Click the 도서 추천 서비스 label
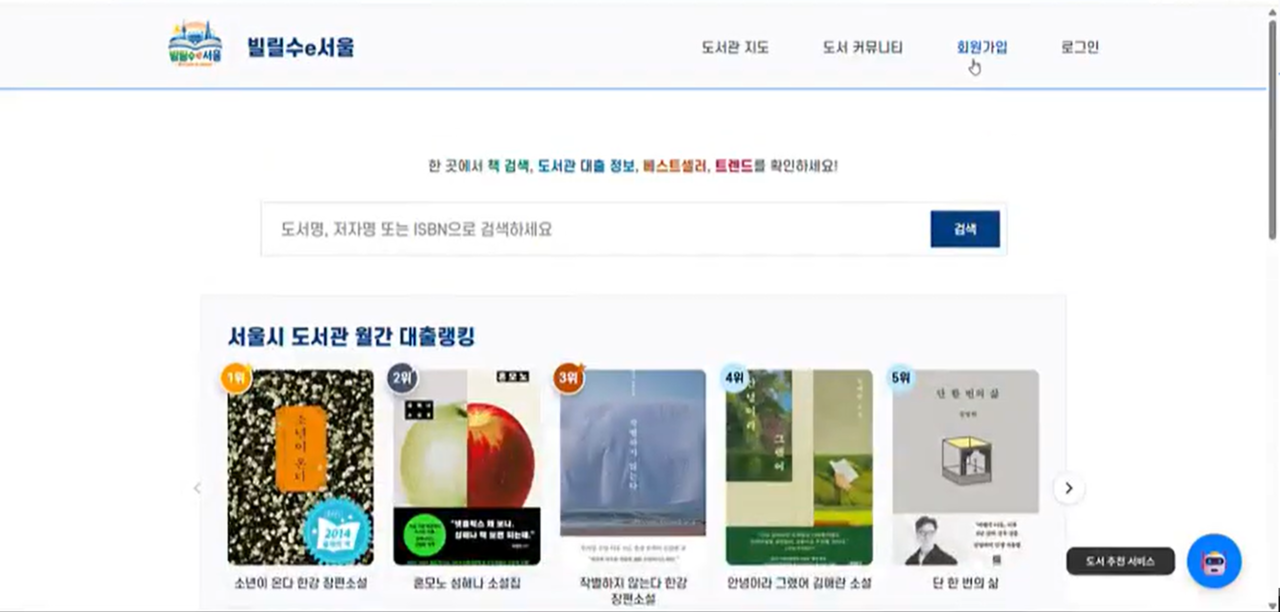1280x612 pixels. tap(1120, 562)
